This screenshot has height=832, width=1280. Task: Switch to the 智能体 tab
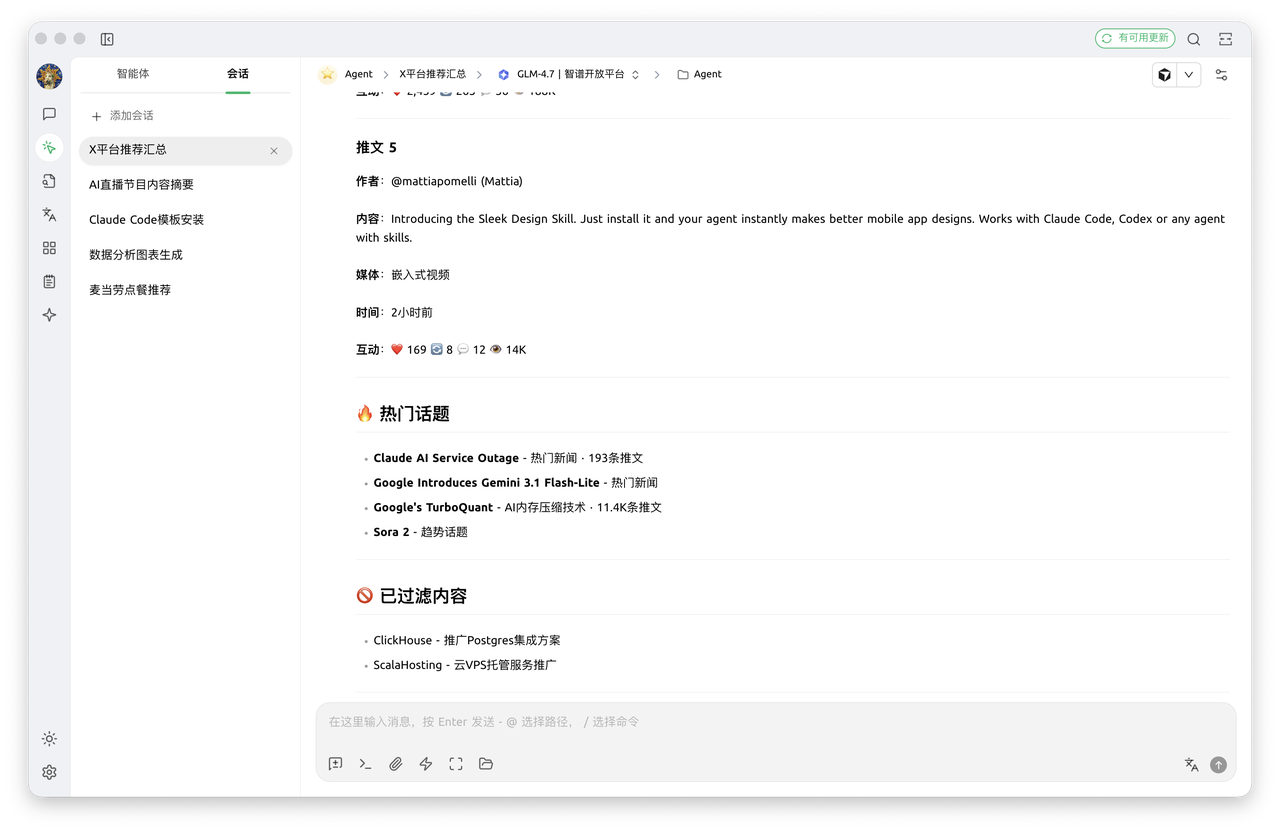click(x=133, y=74)
